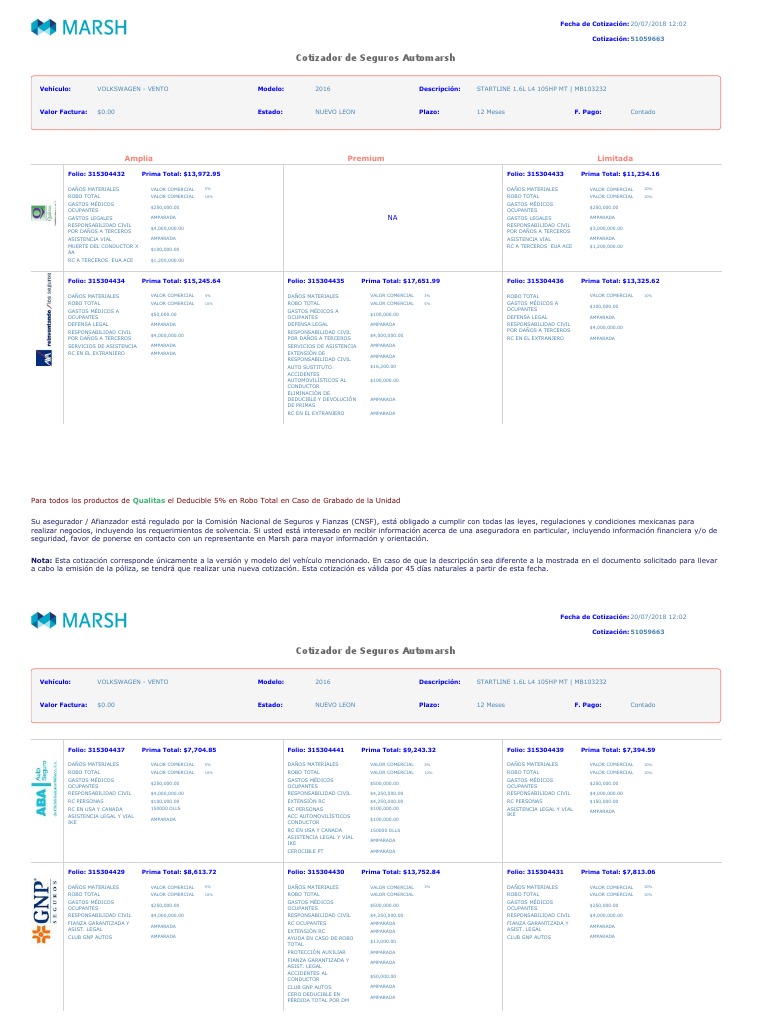The height and width of the screenshot is (1024, 768).
Task: Click Folio: 315304441
Action: pos(316,750)
